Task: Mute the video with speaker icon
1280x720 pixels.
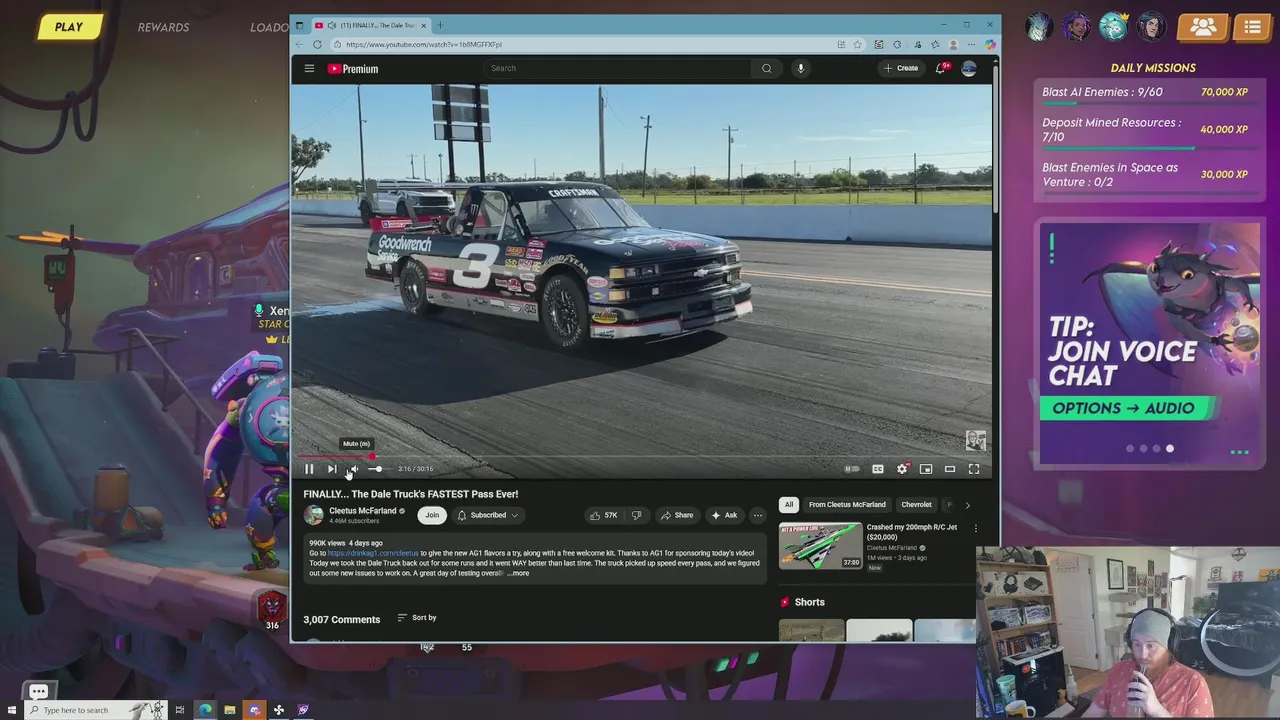Action: click(x=353, y=469)
